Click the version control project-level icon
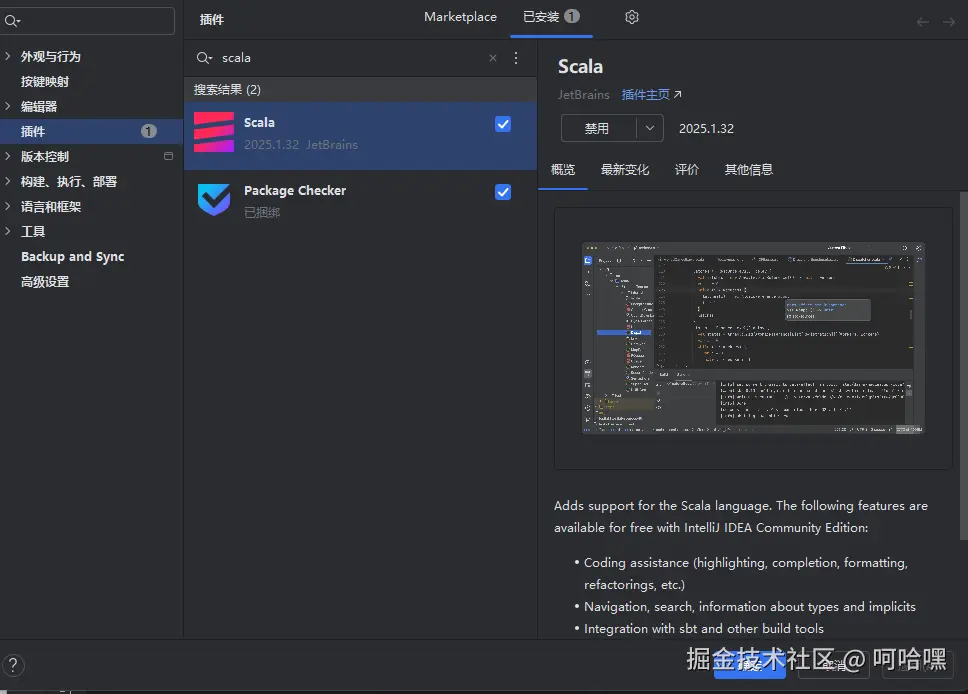The height and width of the screenshot is (694, 968). pos(169,156)
